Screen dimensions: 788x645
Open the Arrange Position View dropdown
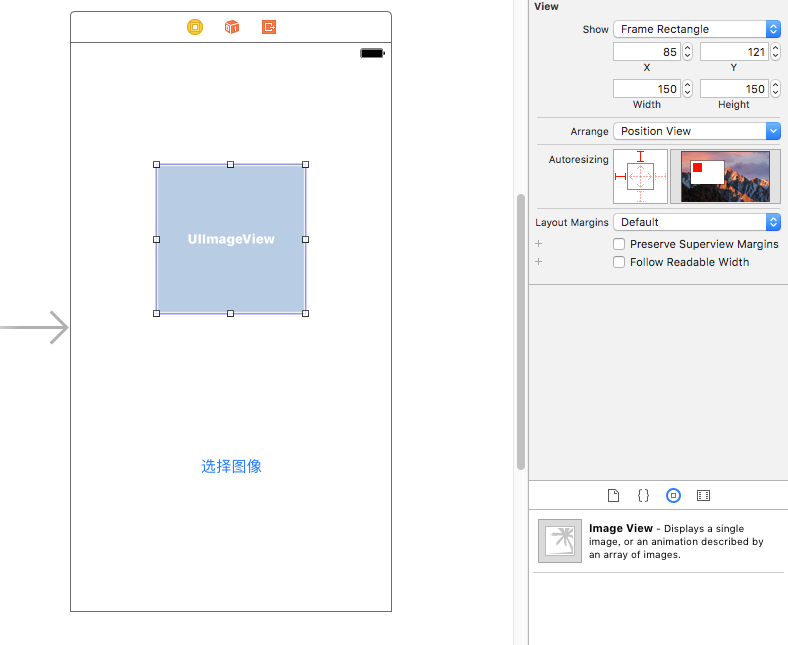pos(696,131)
